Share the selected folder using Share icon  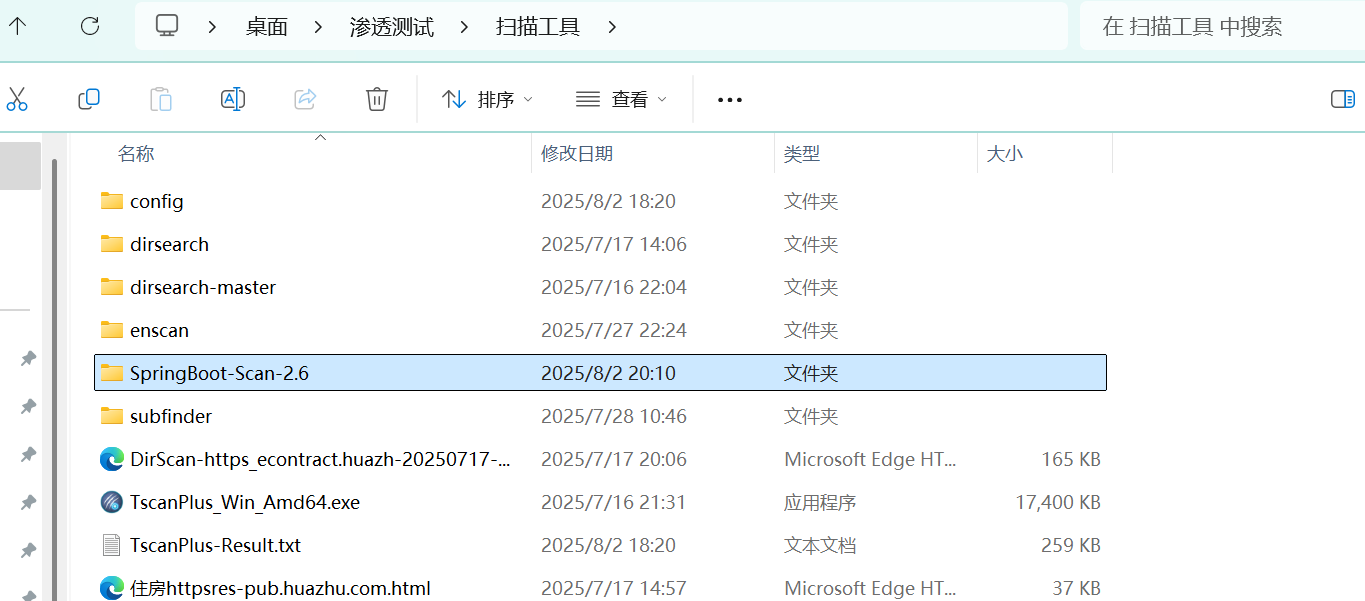pyautogui.click(x=304, y=99)
